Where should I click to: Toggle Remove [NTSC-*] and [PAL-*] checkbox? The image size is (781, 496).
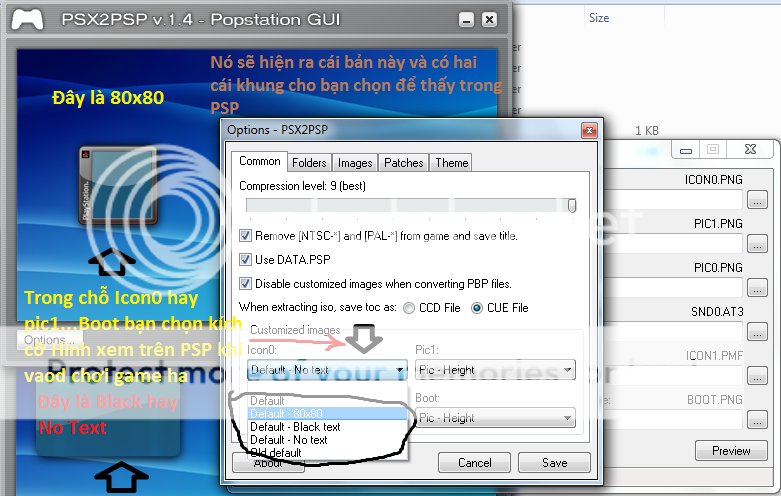(245, 236)
